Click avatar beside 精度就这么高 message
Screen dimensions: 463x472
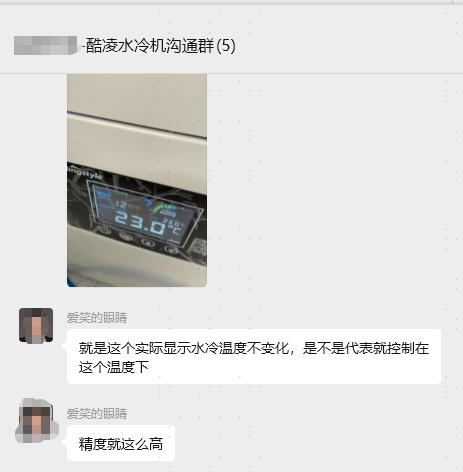37,421
